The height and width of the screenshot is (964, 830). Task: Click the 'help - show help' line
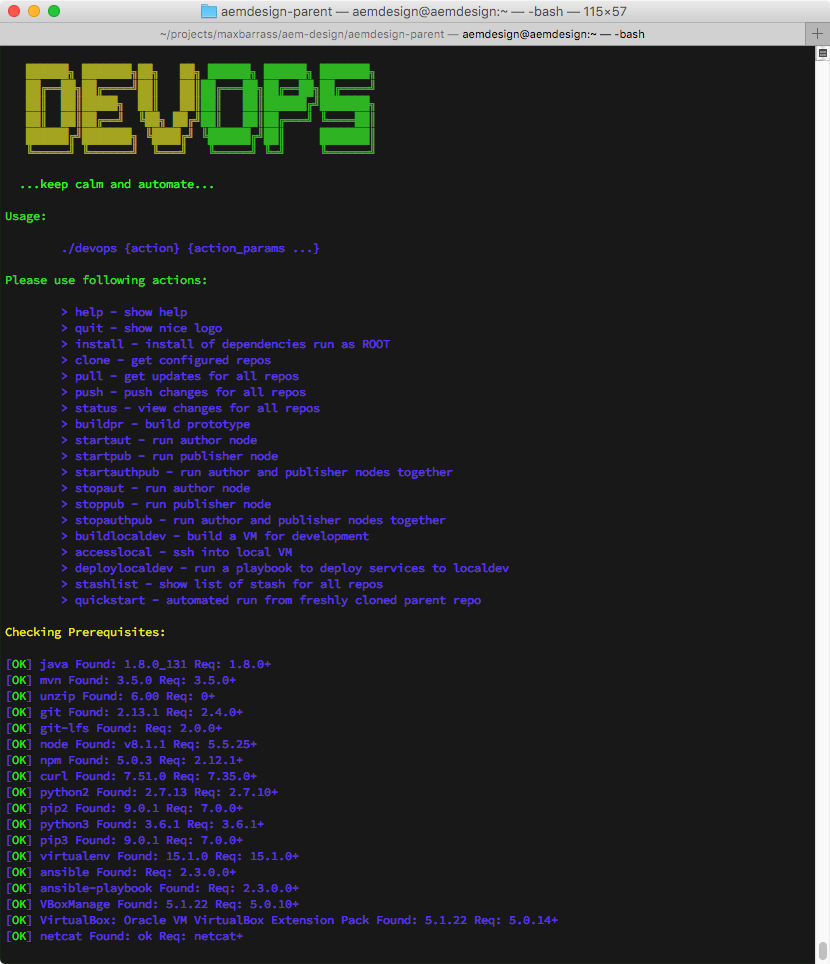(x=124, y=312)
